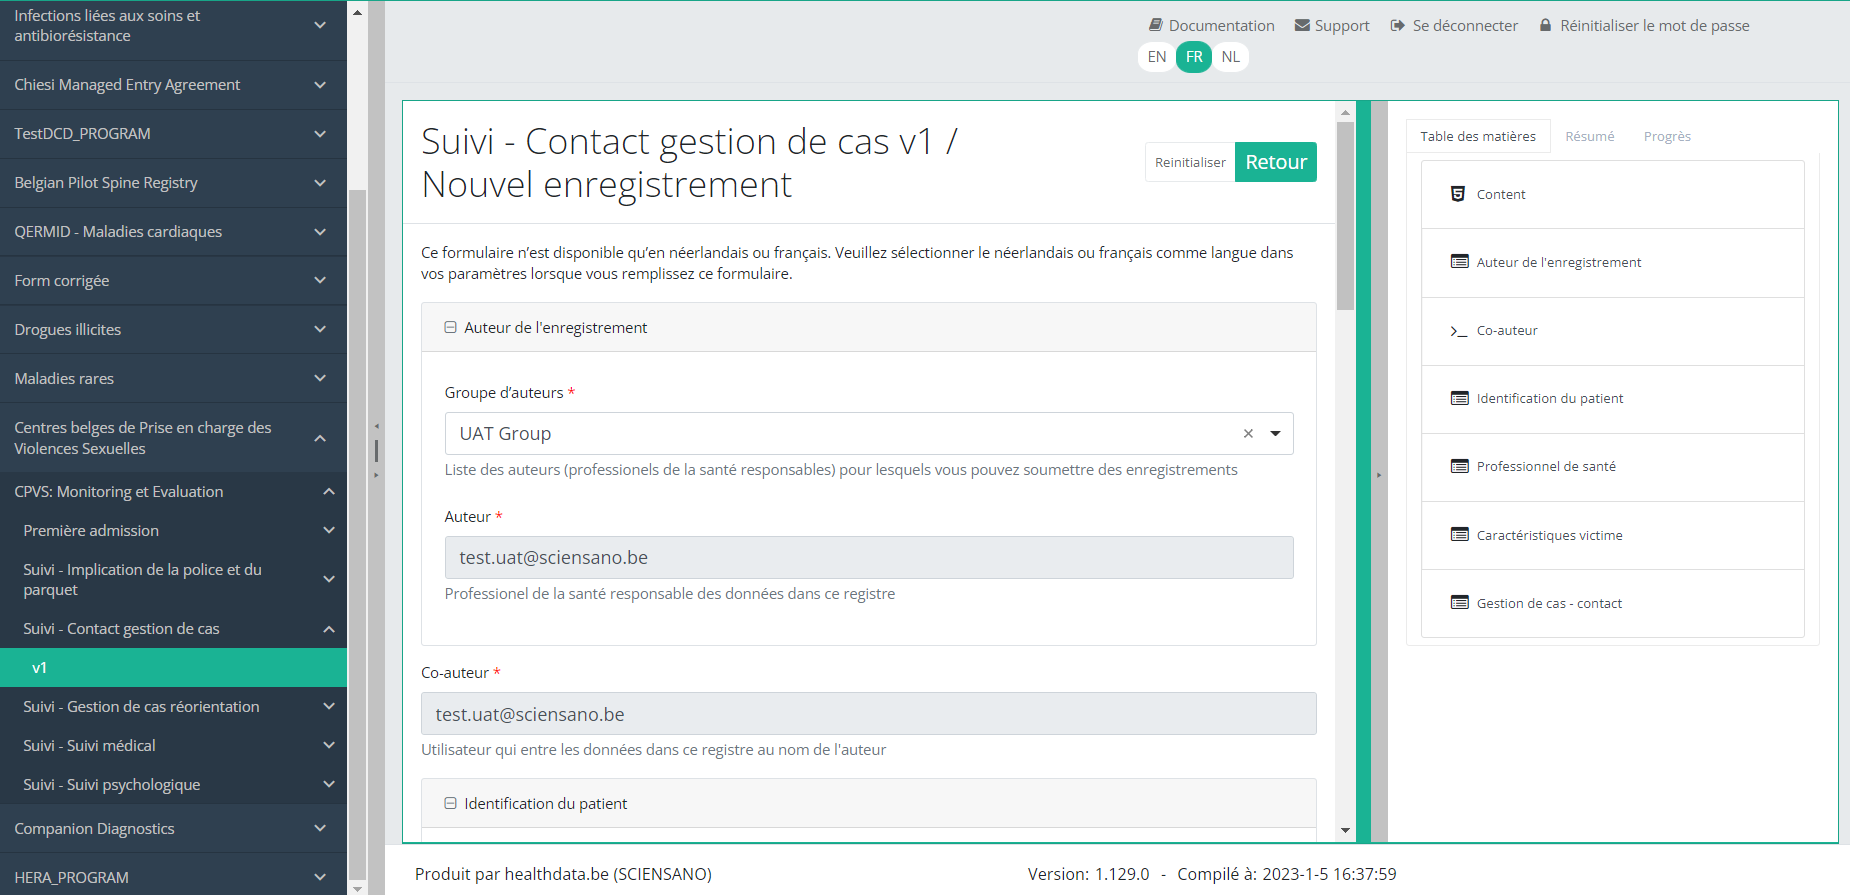Screen dimensions: 1850x895
Task: Click the password reset lock icon
Action: (1545, 25)
